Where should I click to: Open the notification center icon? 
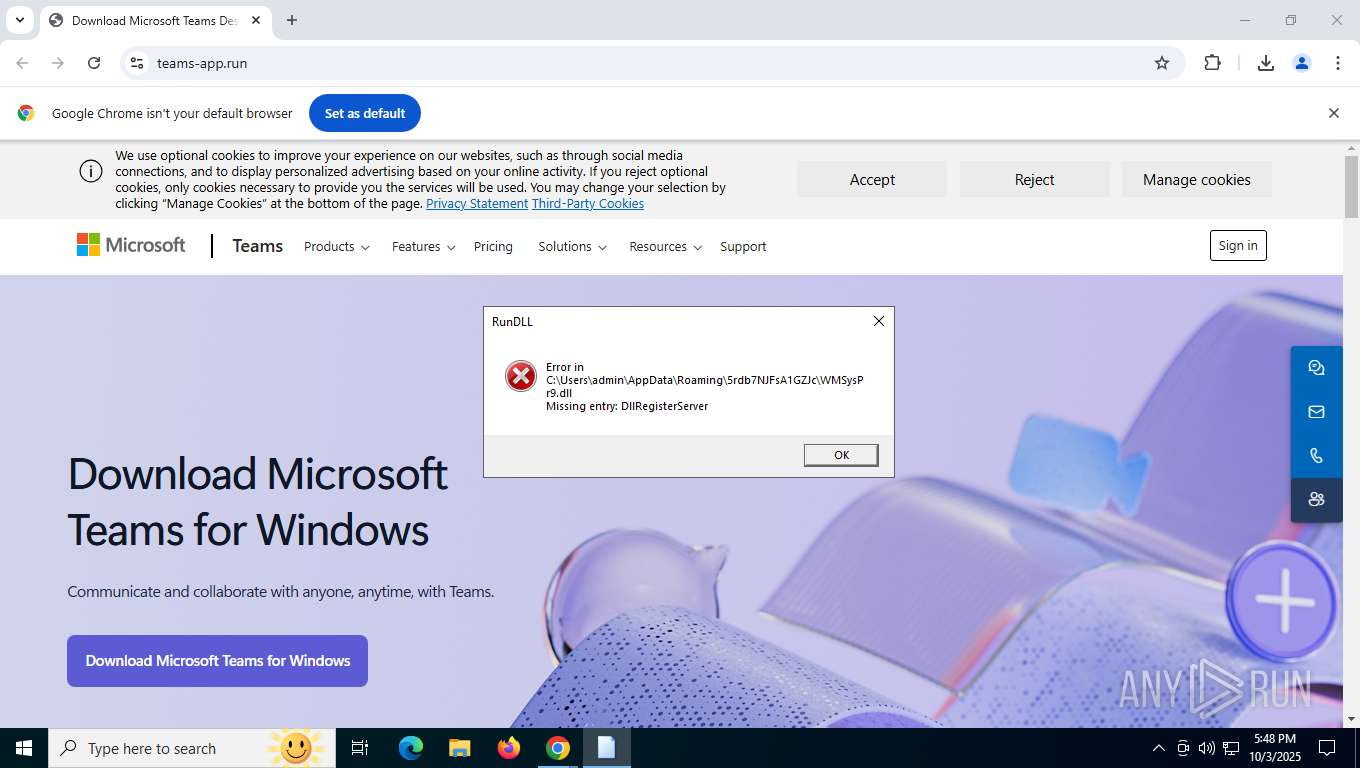tap(1327, 748)
